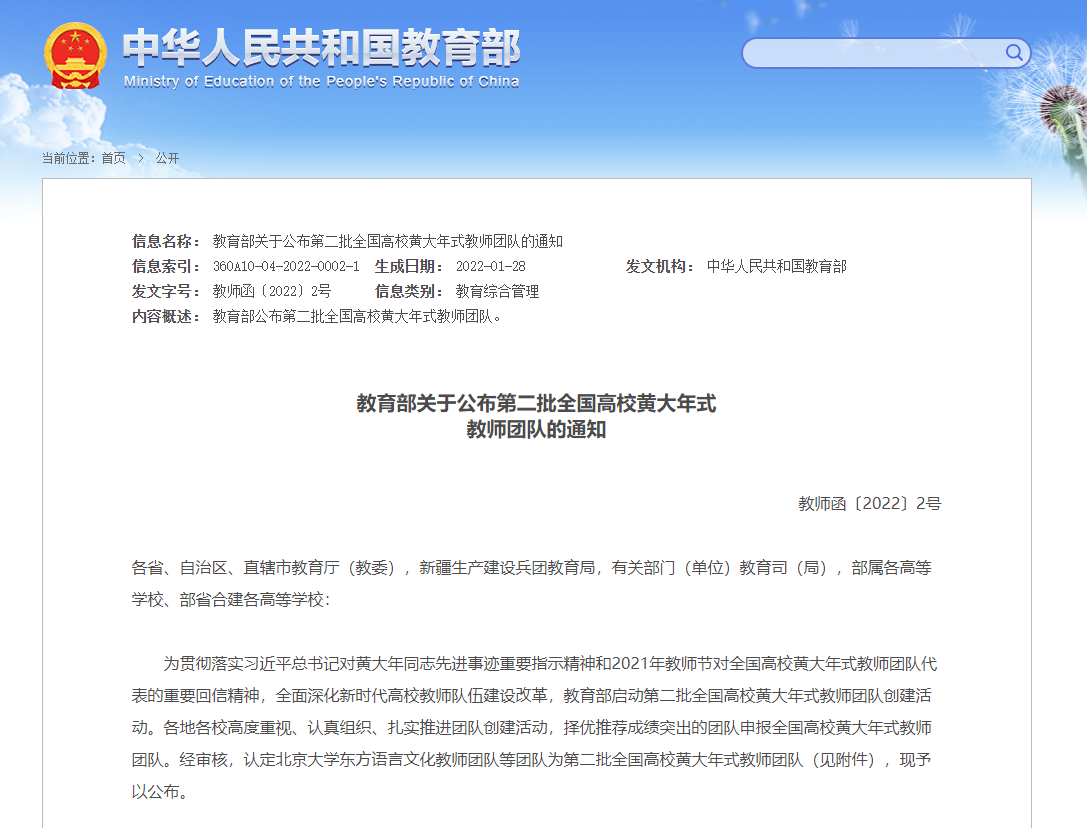
Task: Open the 首页 breadcrumb link
Action: click(113, 158)
